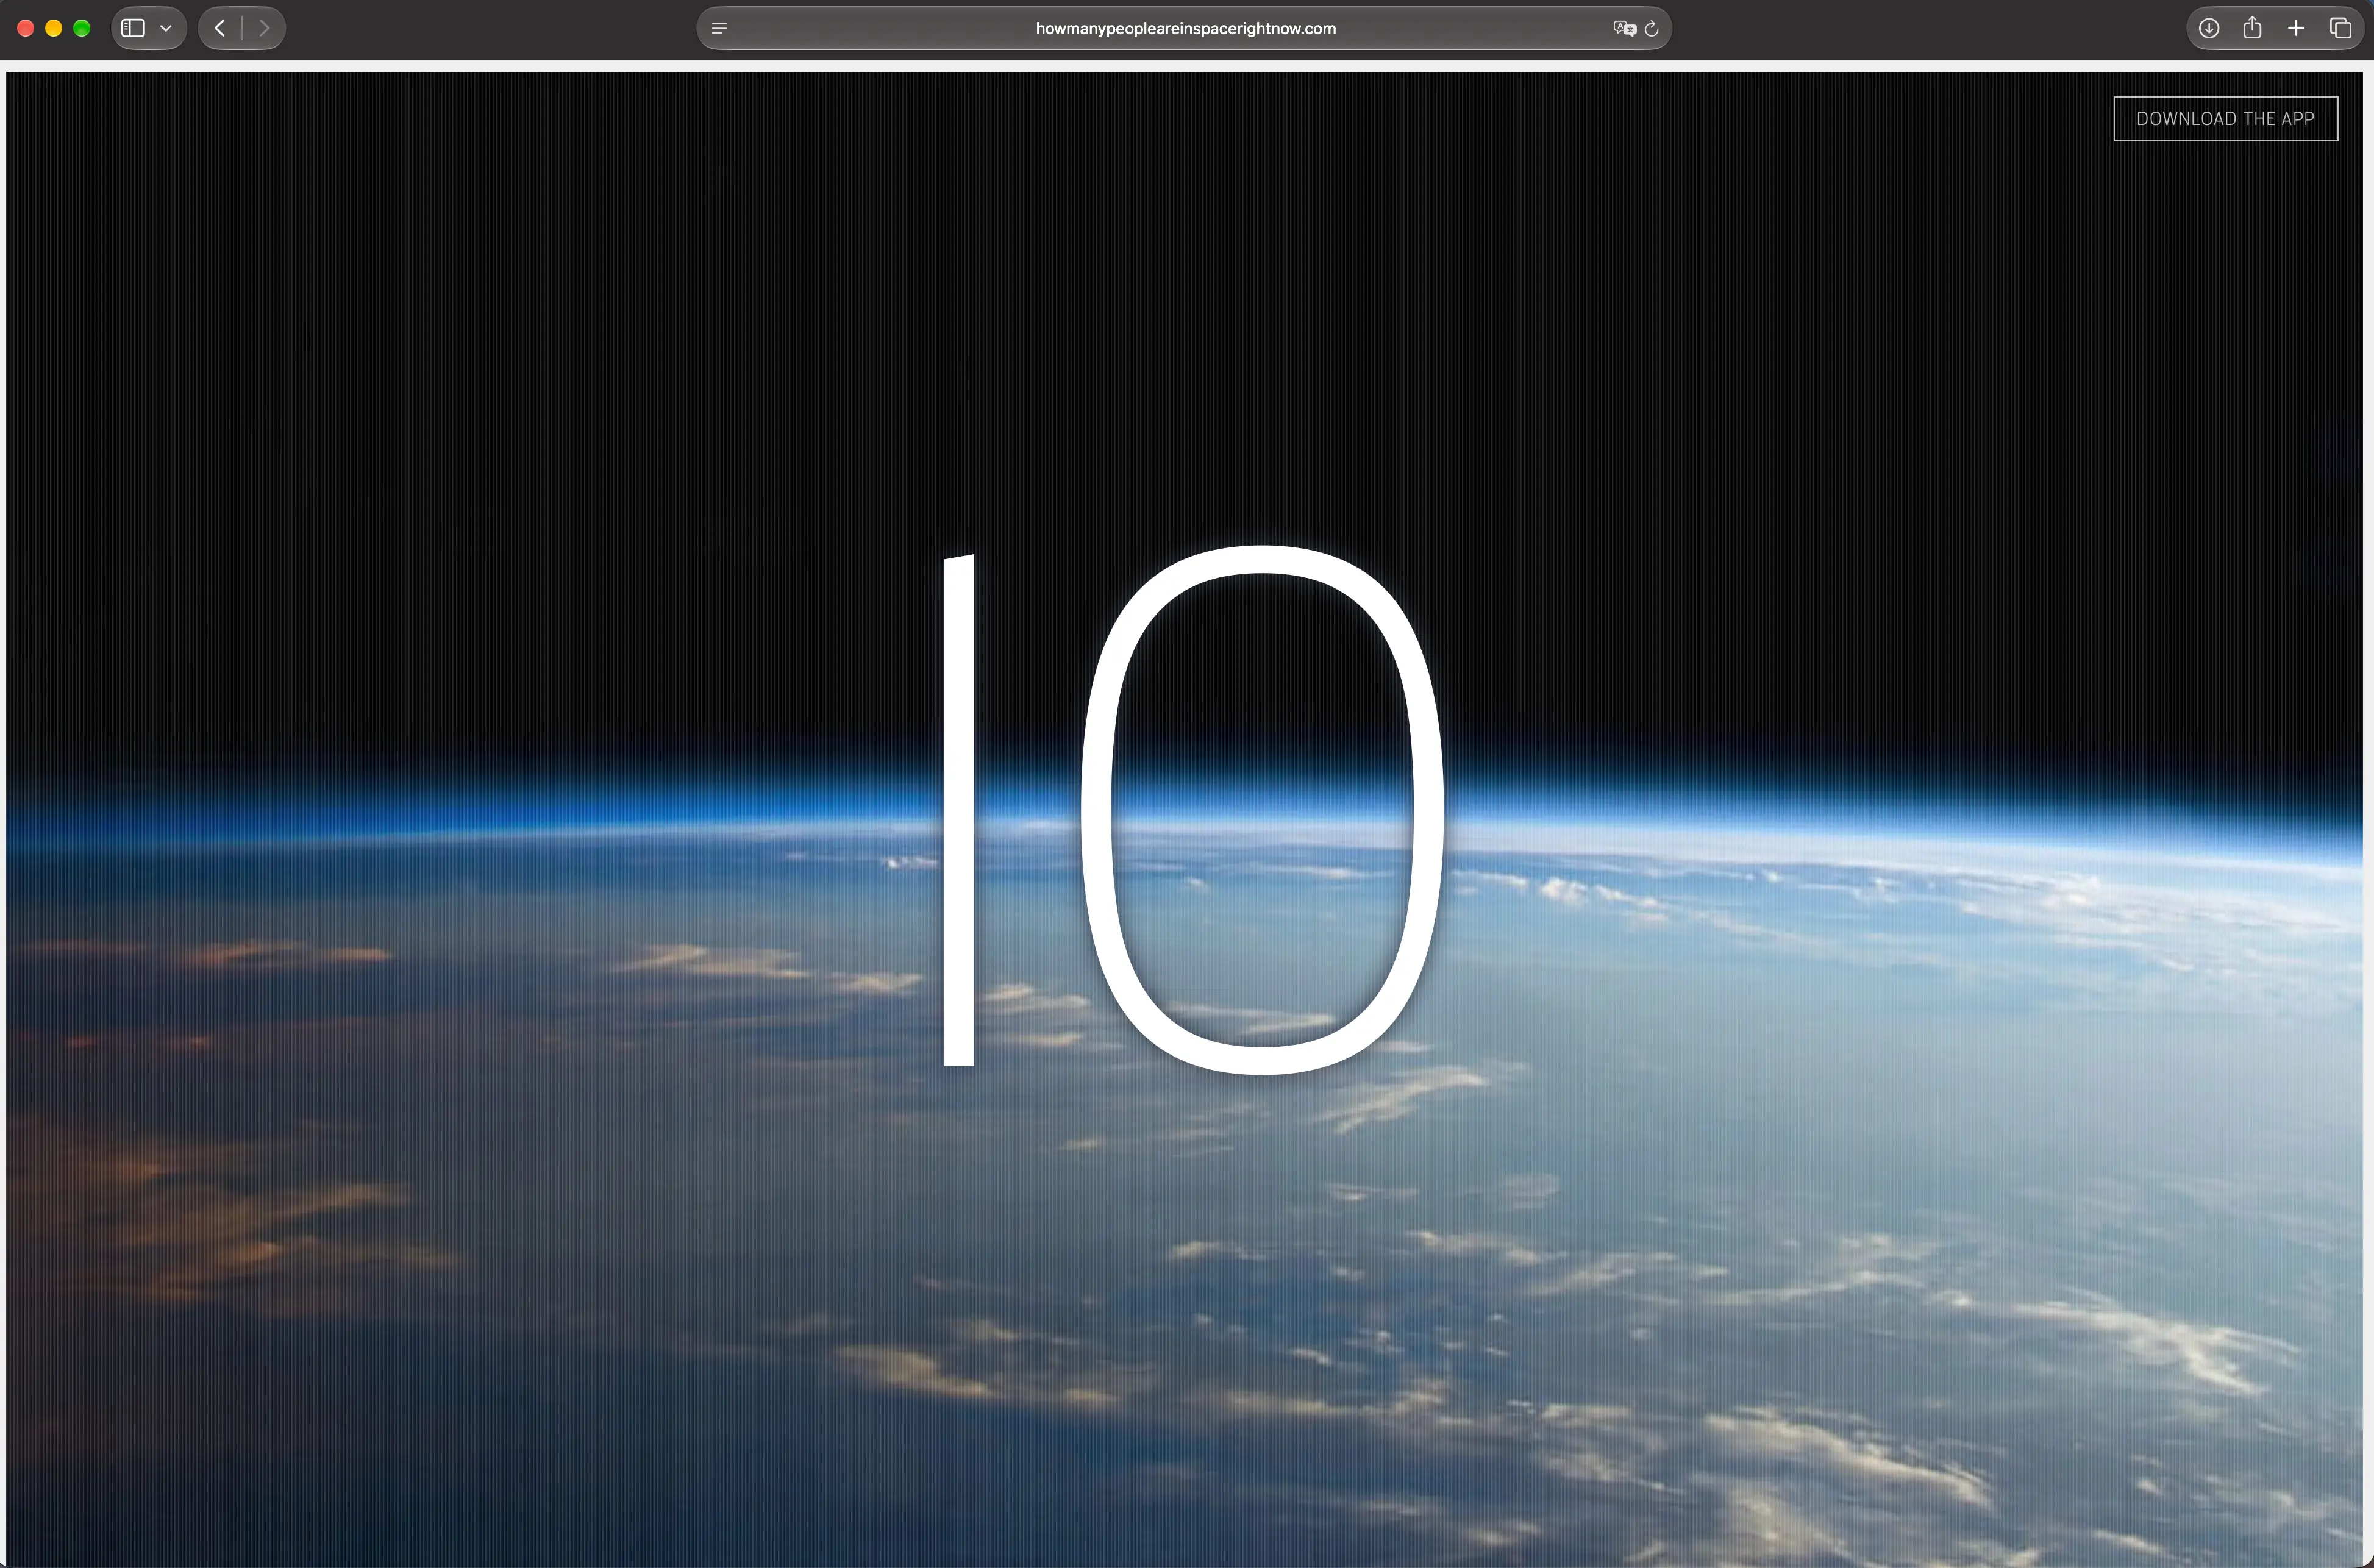Open the translate page icon
The width and height of the screenshot is (2374, 1568).
pyautogui.click(x=1624, y=28)
